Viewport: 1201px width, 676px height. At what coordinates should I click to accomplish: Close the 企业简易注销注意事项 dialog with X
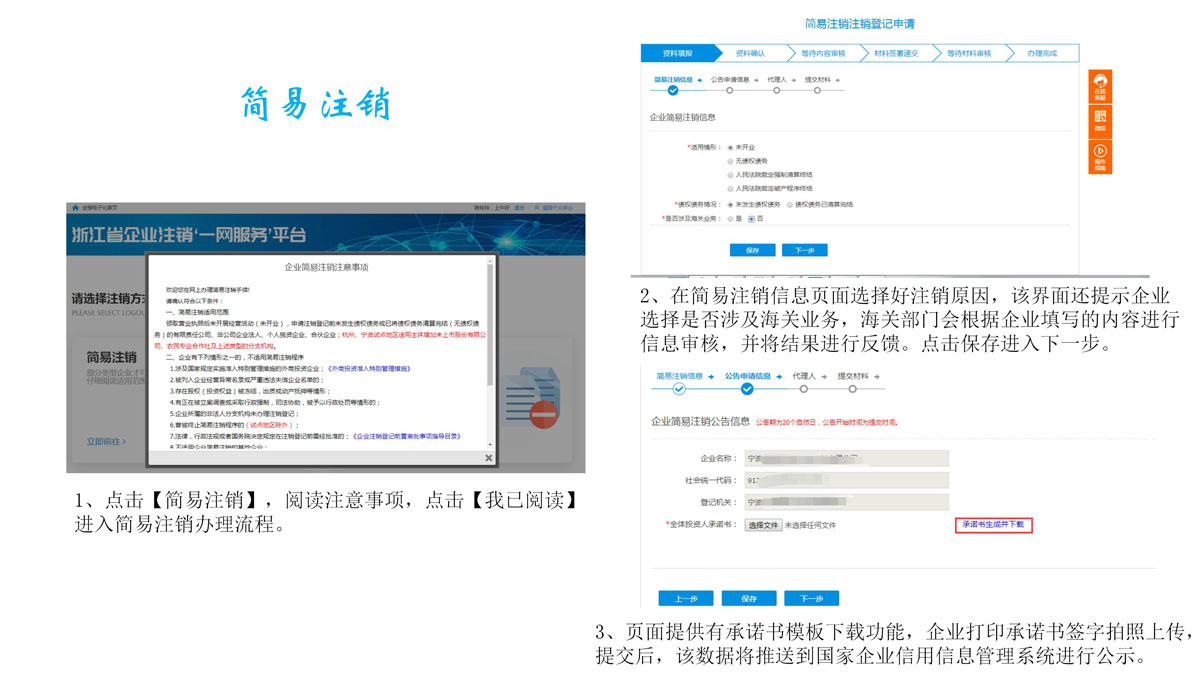pyautogui.click(x=489, y=457)
